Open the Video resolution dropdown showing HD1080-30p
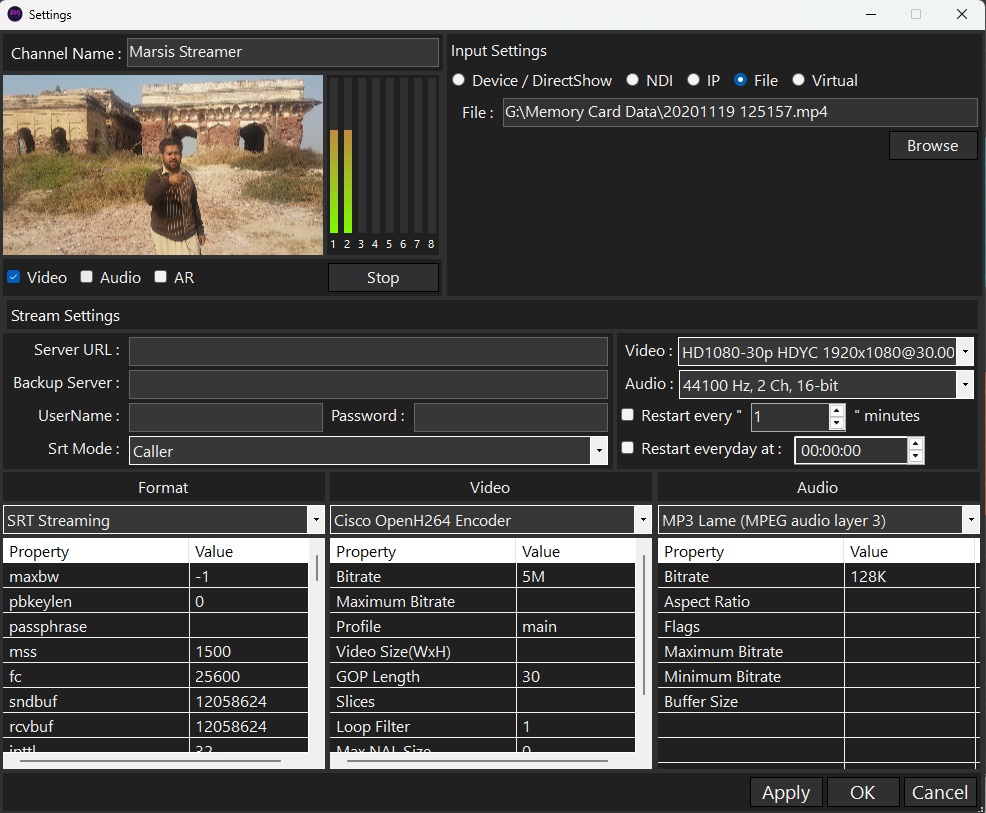986x813 pixels. (x=963, y=351)
